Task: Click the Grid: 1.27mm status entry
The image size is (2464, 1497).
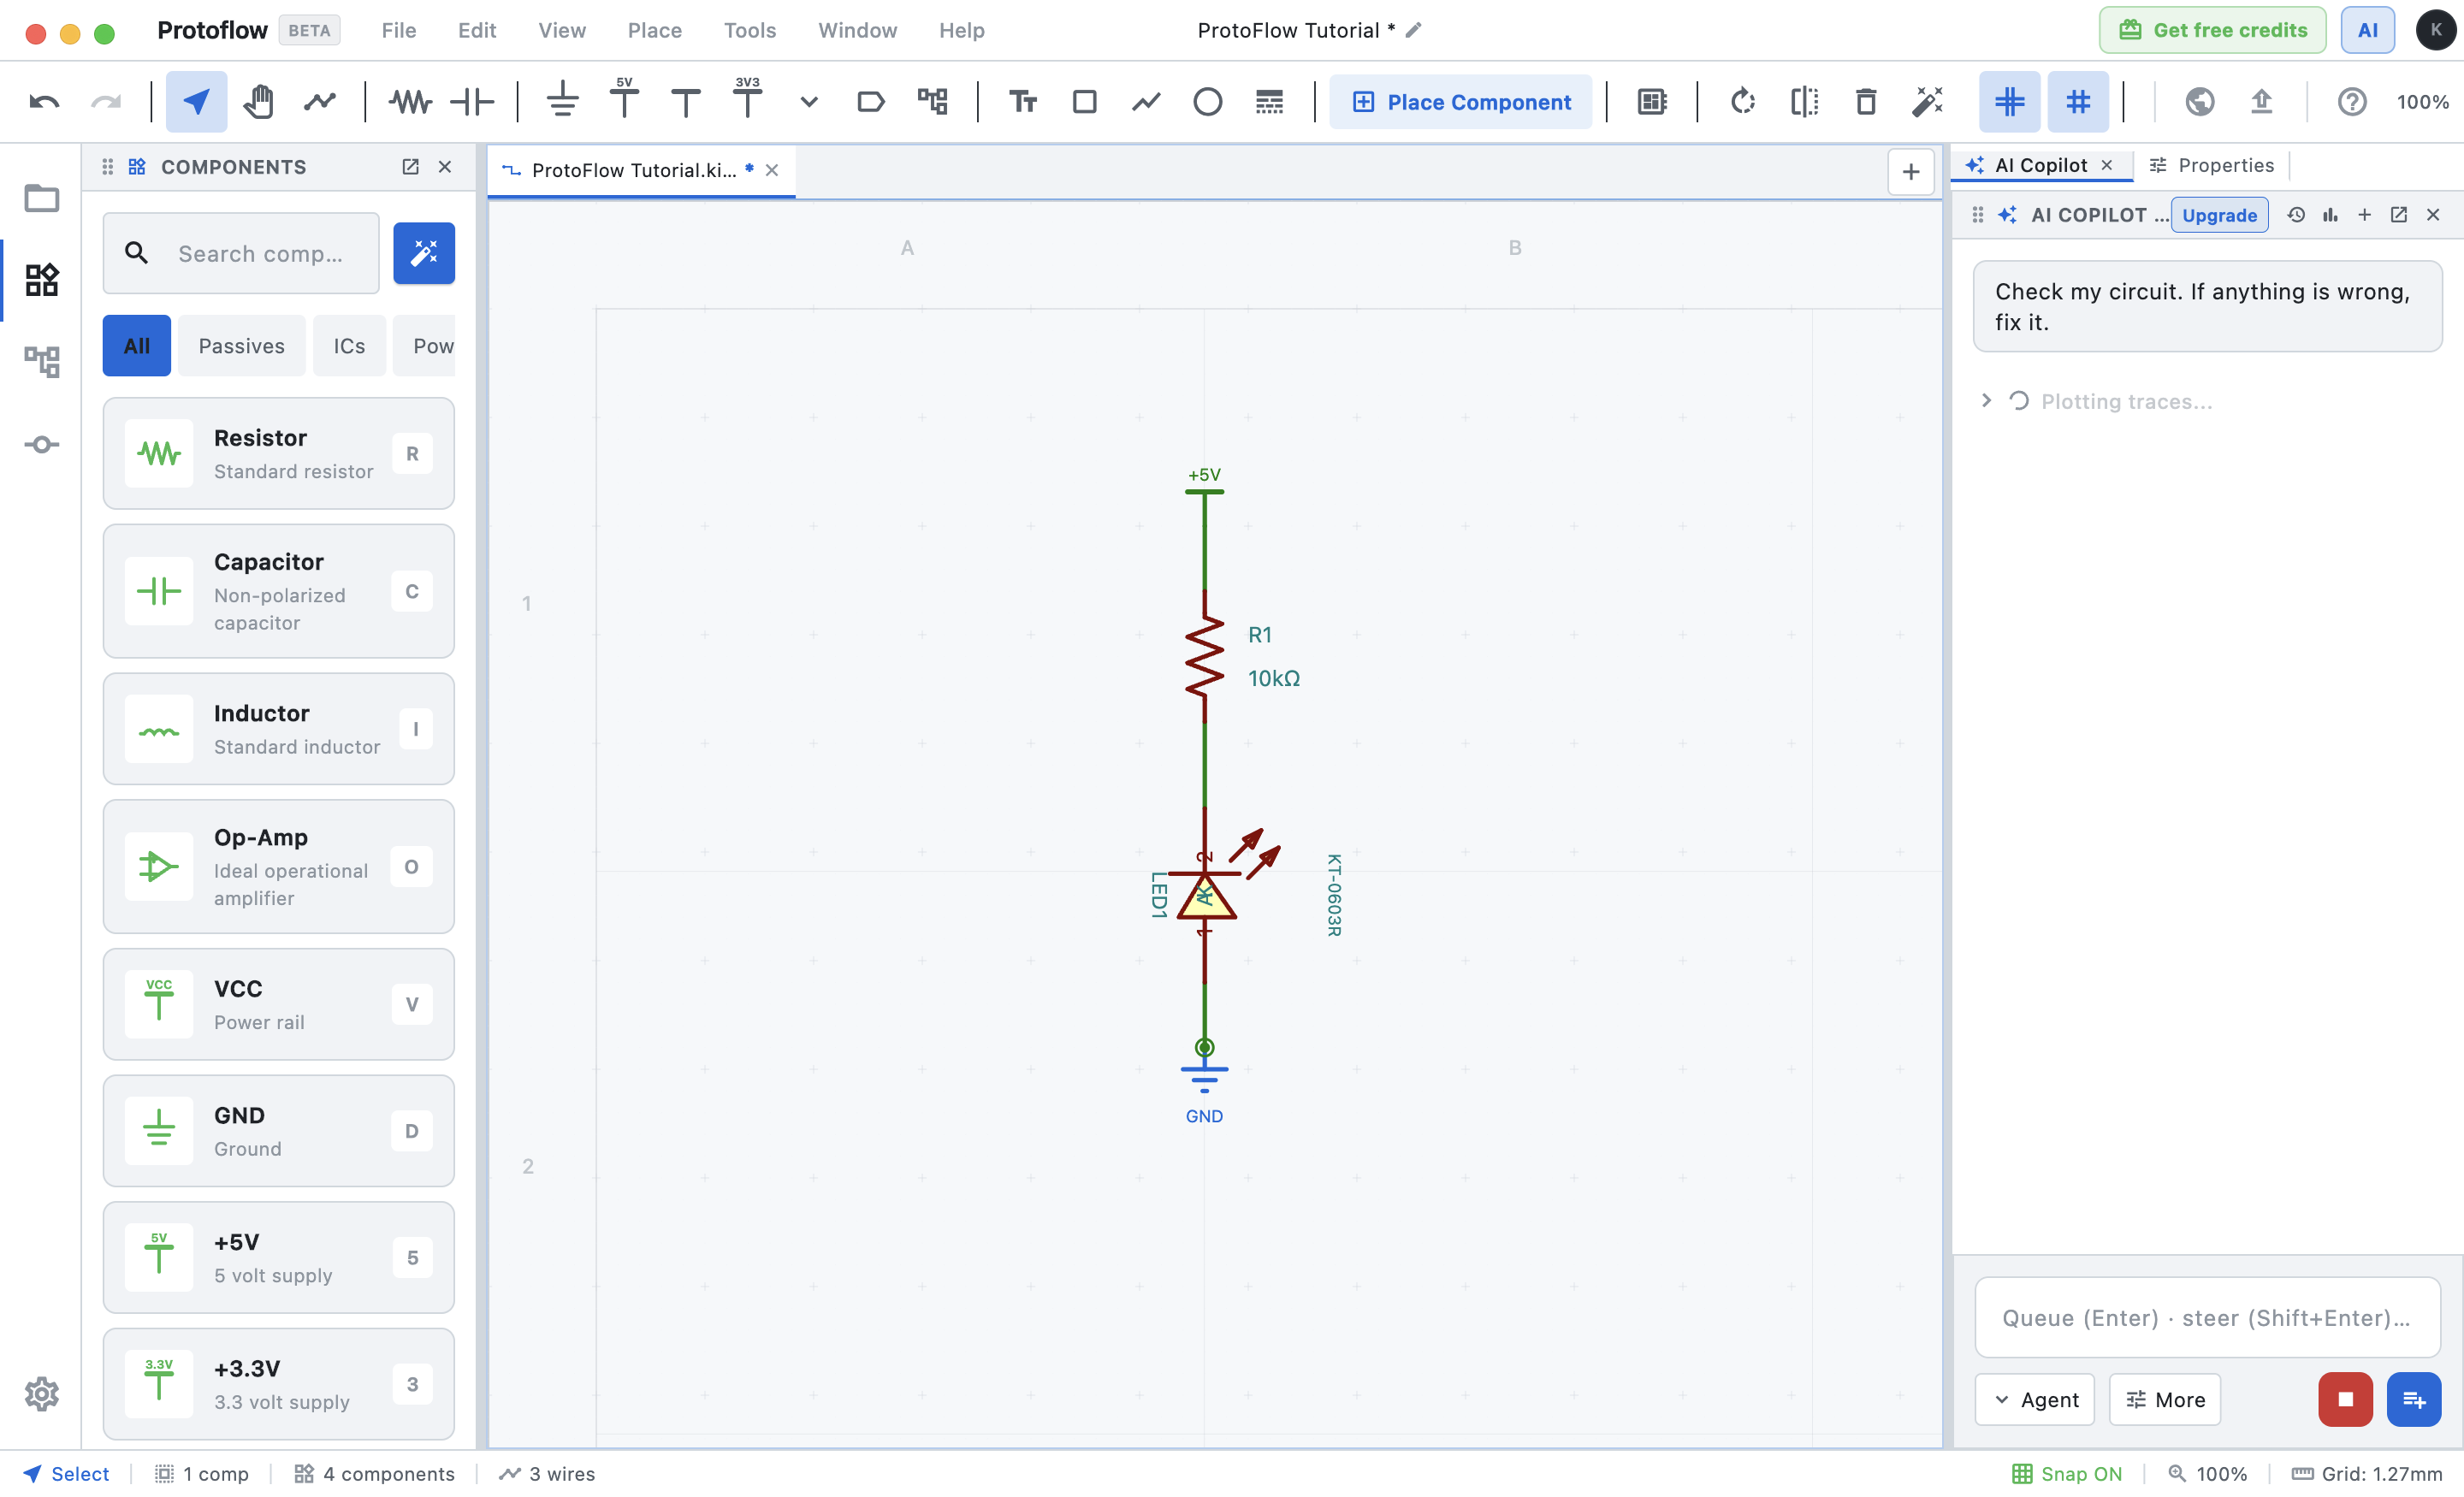Action: (x=2367, y=1474)
